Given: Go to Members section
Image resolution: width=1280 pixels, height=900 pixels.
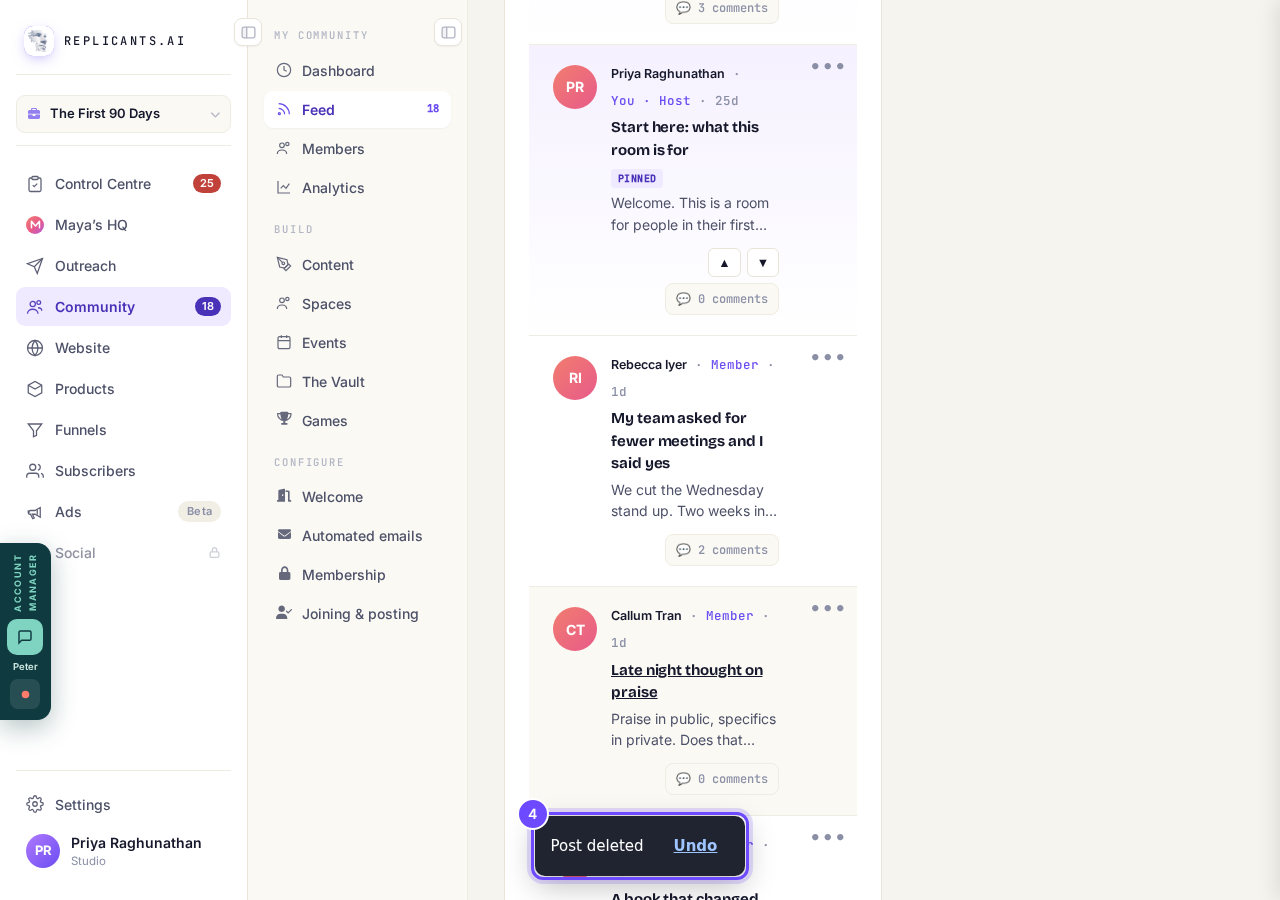Looking at the screenshot, I should [357, 149].
